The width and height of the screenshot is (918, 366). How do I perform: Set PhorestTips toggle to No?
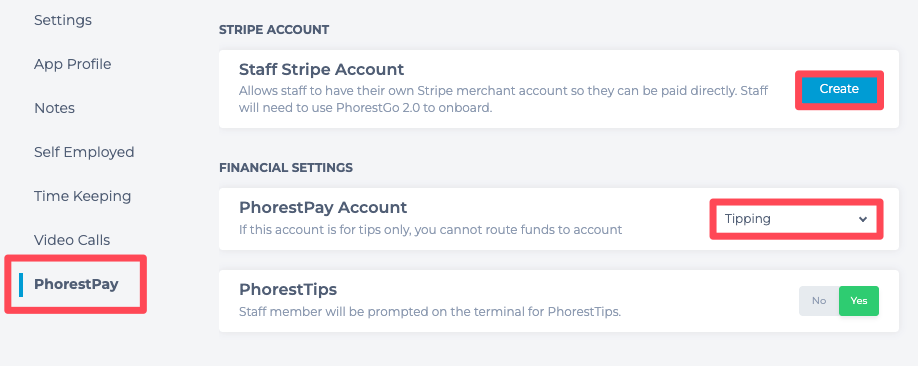819,300
